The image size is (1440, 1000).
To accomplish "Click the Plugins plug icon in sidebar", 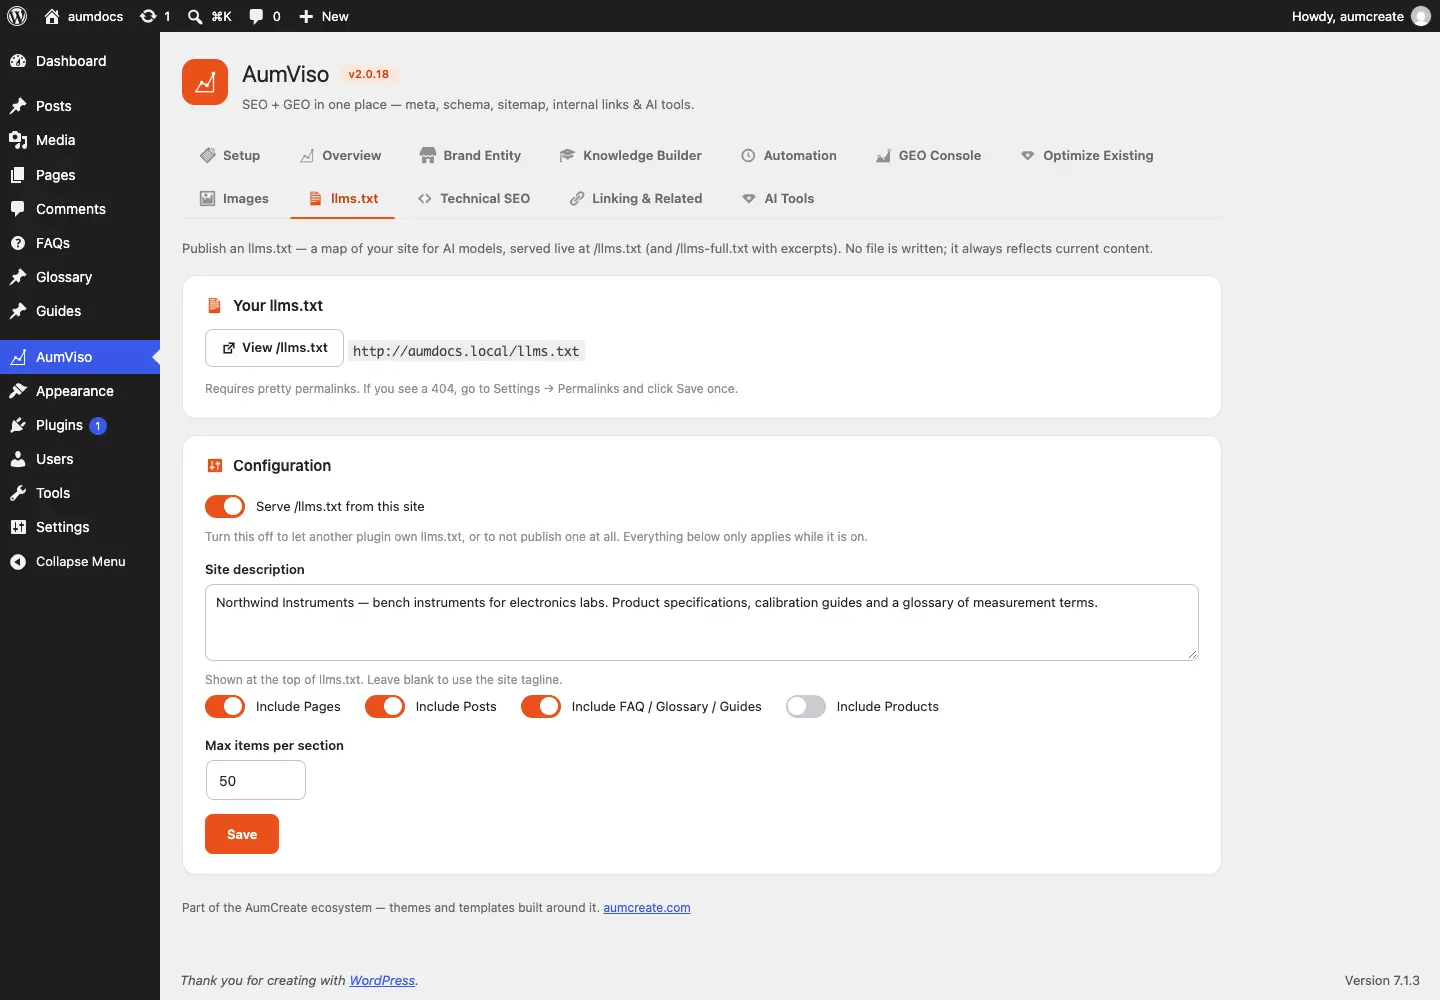I will 18,425.
